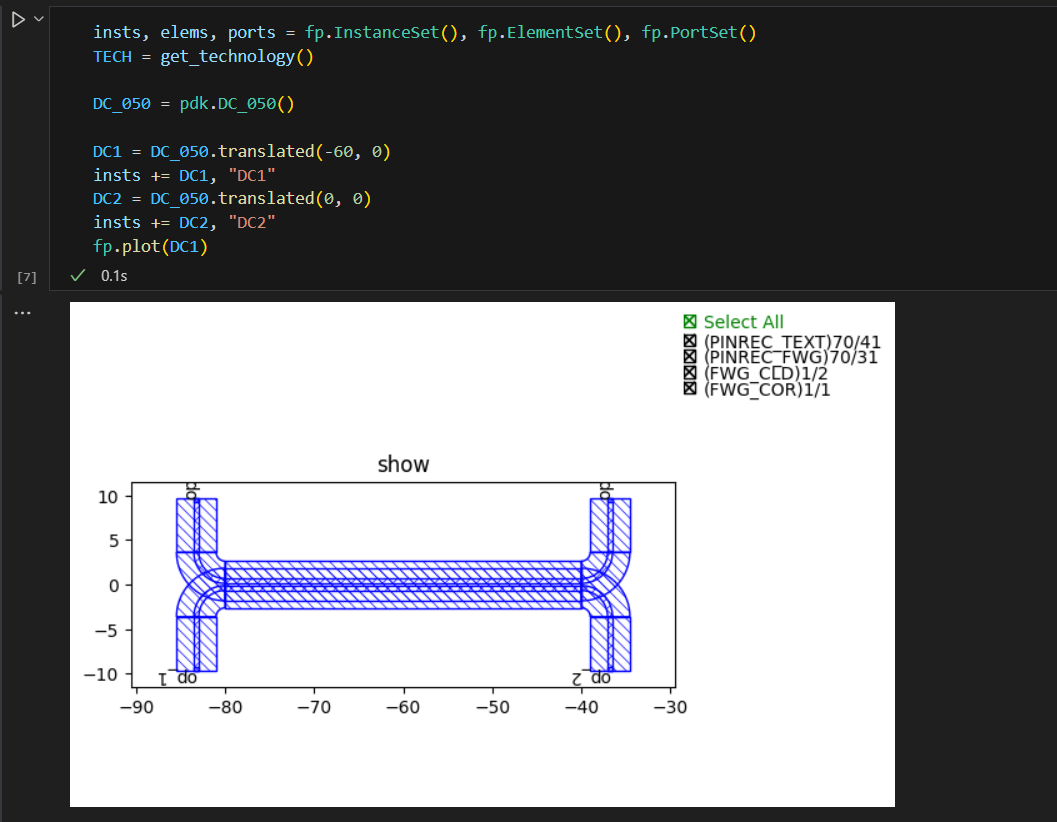
Task: Click the straight coupling waveguide in plot
Action: point(403,585)
